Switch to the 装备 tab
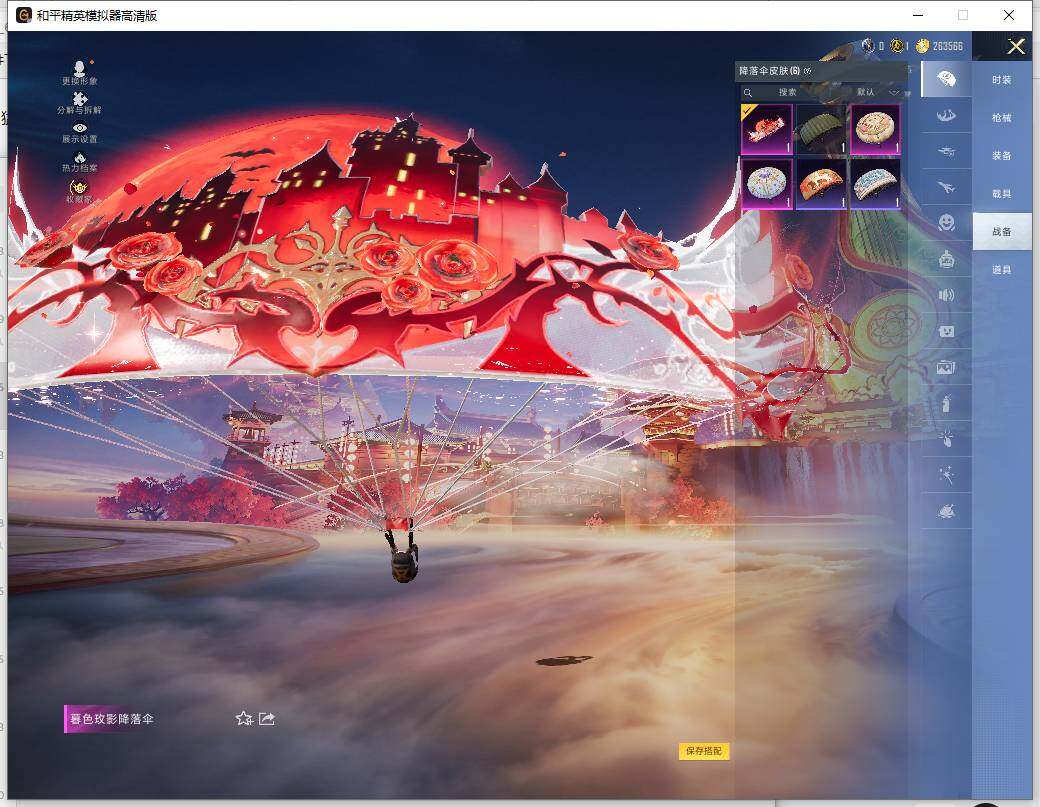This screenshot has width=1040, height=807. tap(1002, 155)
